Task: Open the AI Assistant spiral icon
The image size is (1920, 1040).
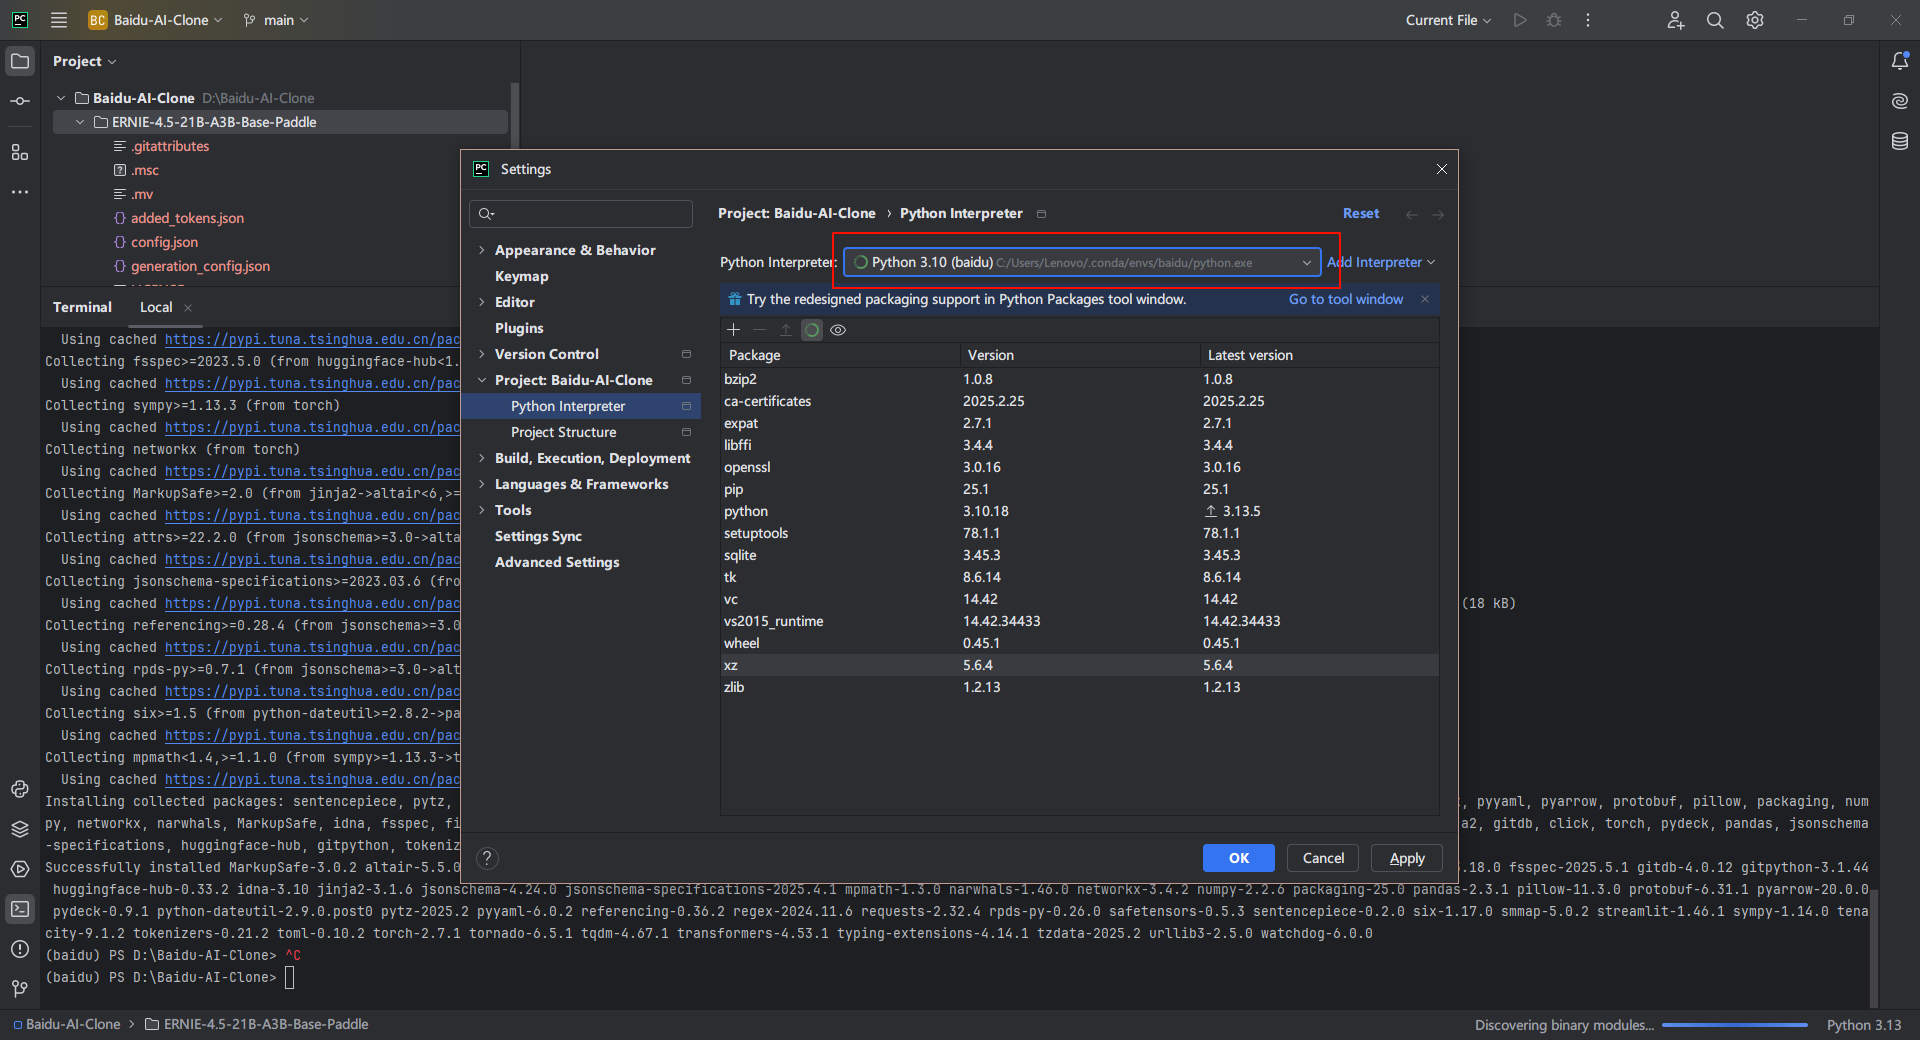Action: (1900, 101)
